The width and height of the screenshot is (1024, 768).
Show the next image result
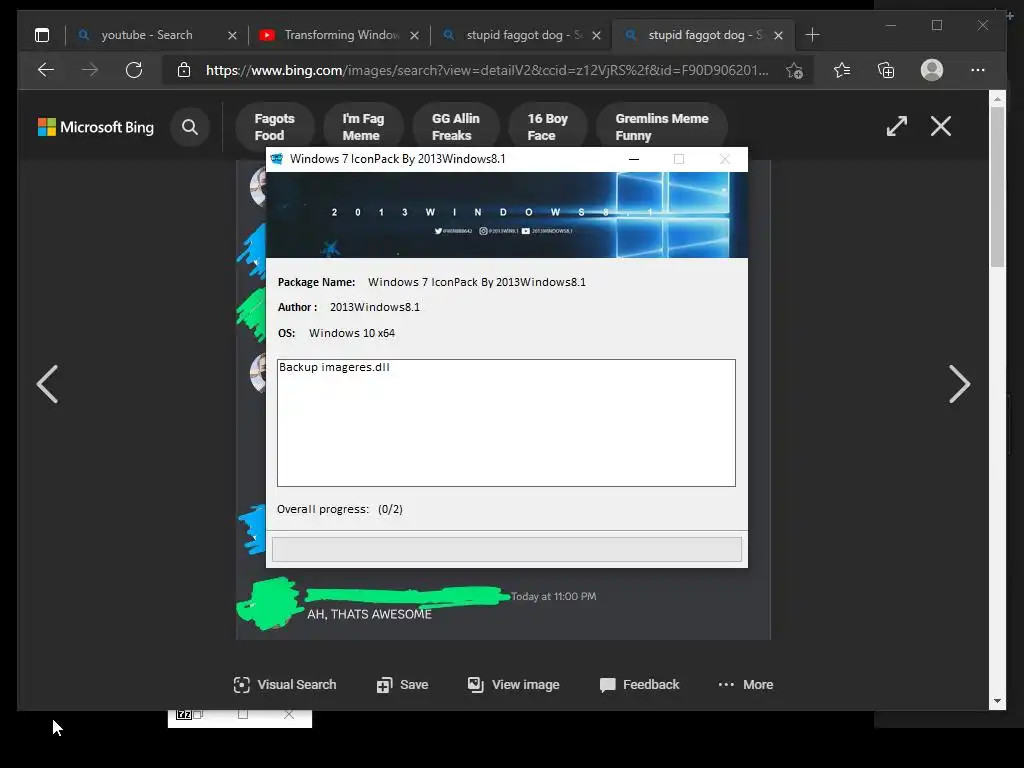pyautogui.click(x=959, y=384)
